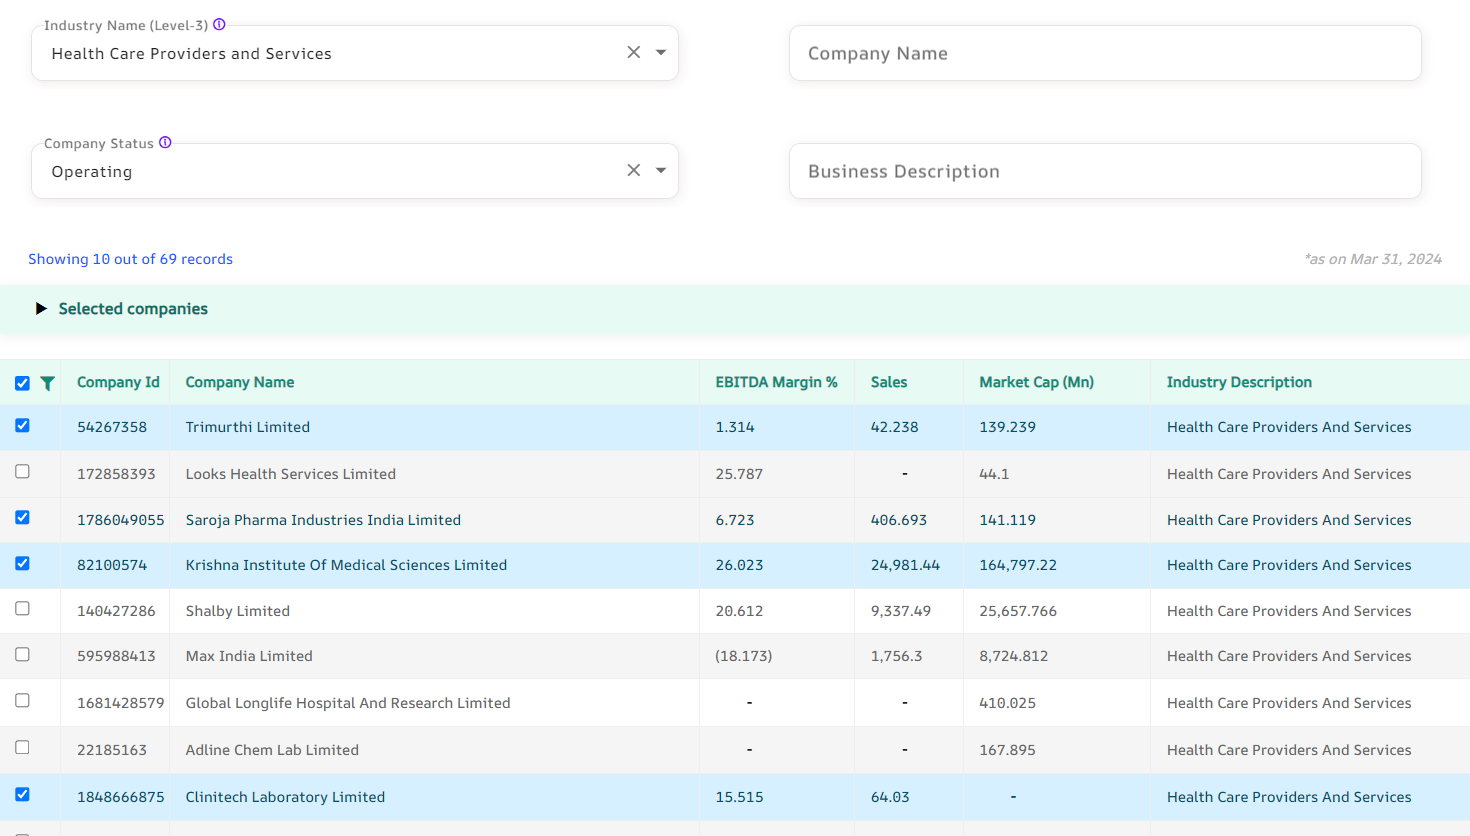1470x836 pixels.
Task: Expand the Selected companies section
Action: pyautogui.click(x=41, y=309)
